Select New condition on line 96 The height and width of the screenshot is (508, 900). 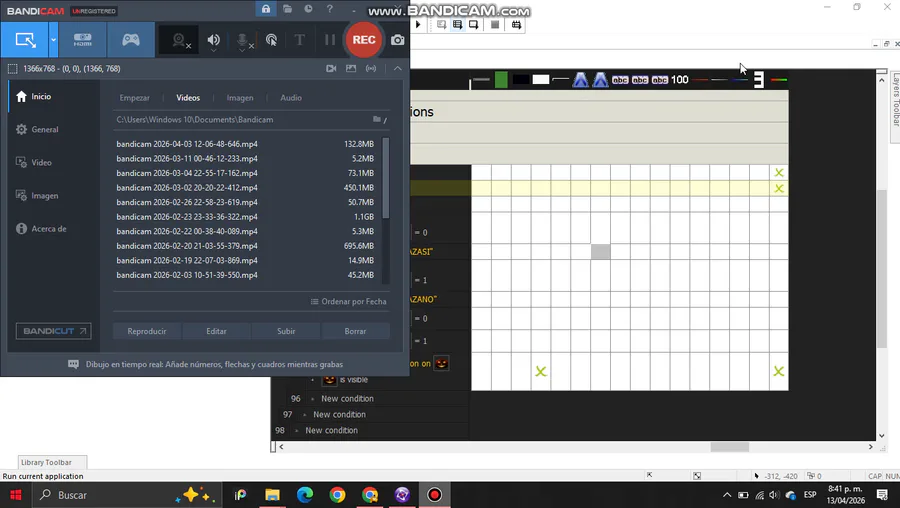(347, 398)
